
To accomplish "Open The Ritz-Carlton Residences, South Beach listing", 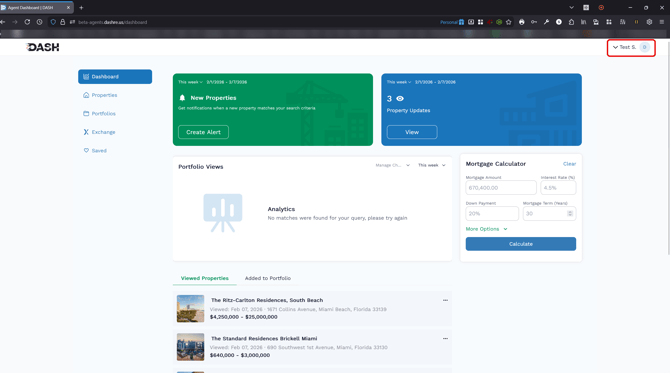I will coord(267,300).
